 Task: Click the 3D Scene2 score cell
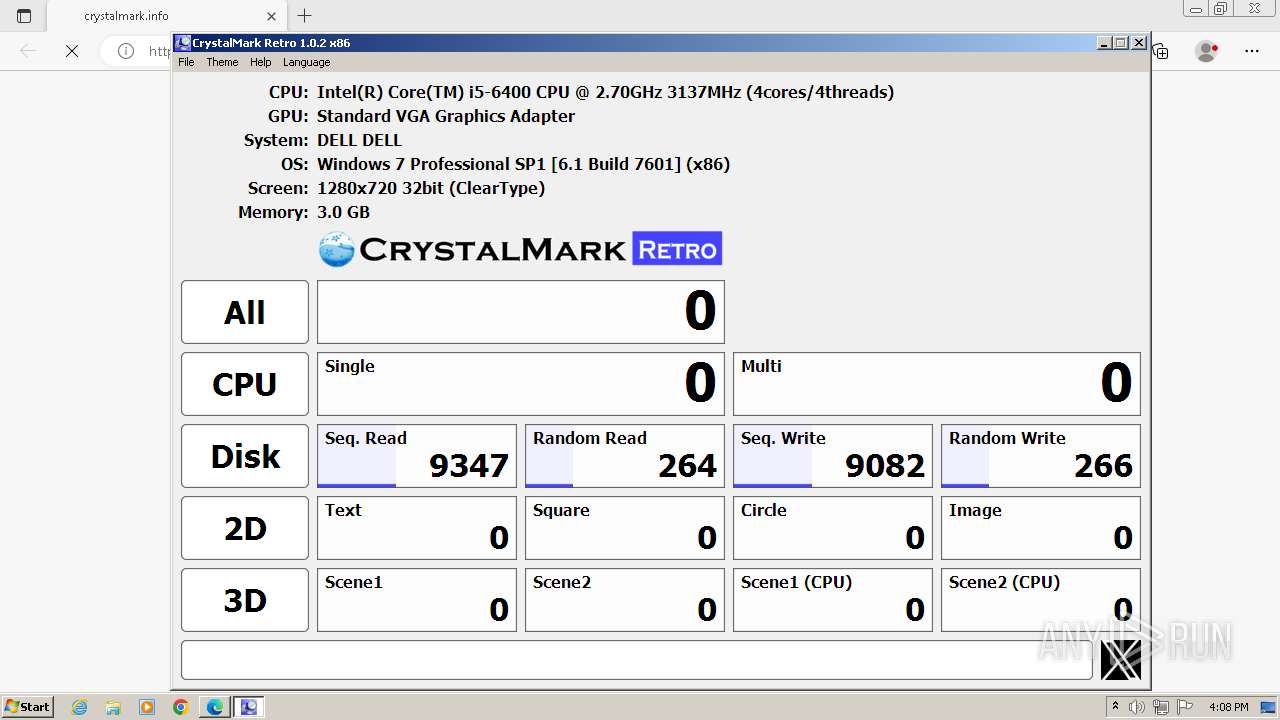pyautogui.click(x=625, y=600)
